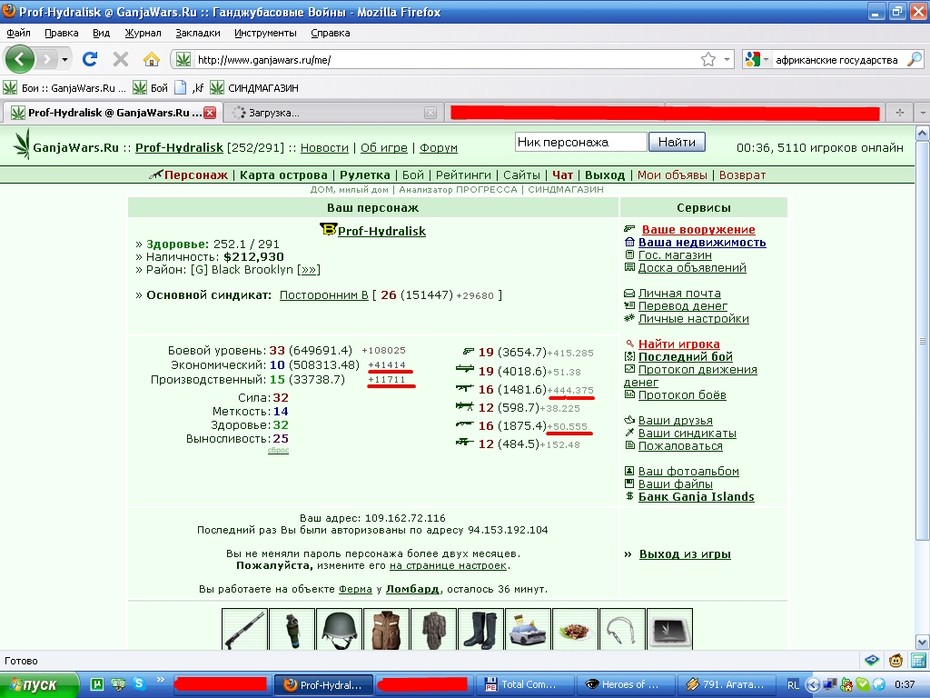
Task: Open the Правка menu
Action: (x=61, y=33)
